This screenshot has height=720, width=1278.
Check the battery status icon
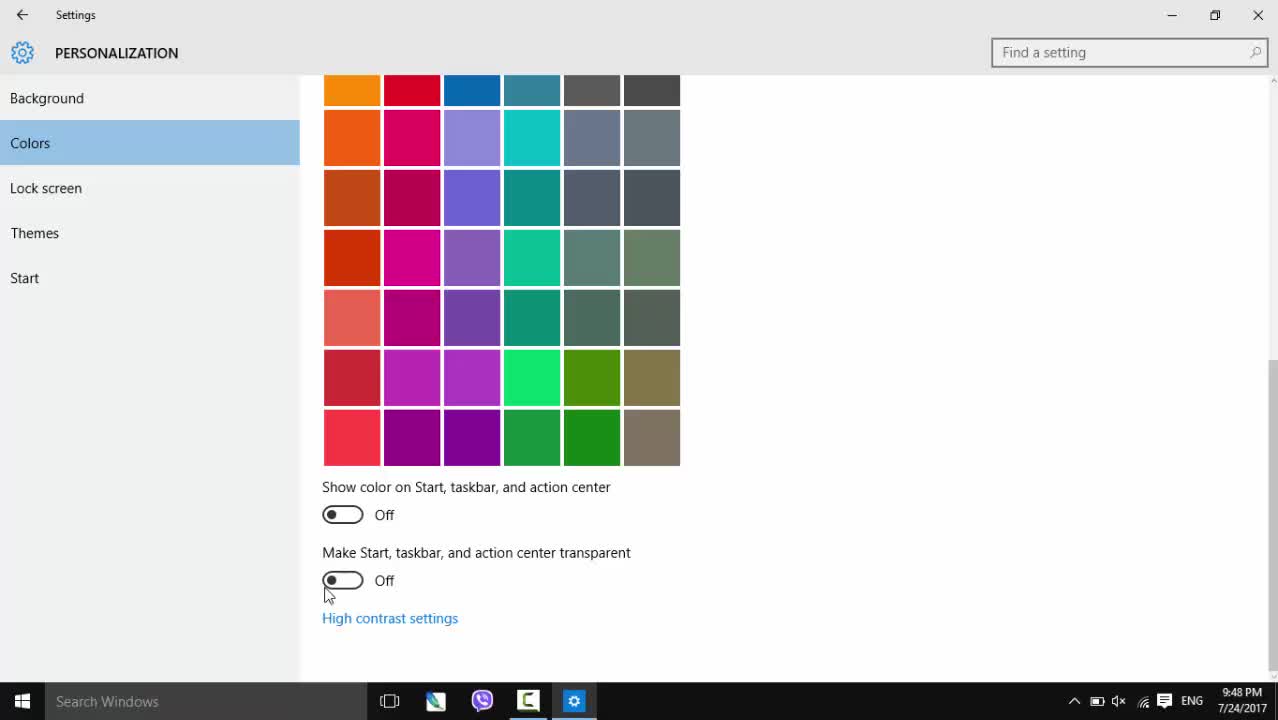click(1097, 701)
